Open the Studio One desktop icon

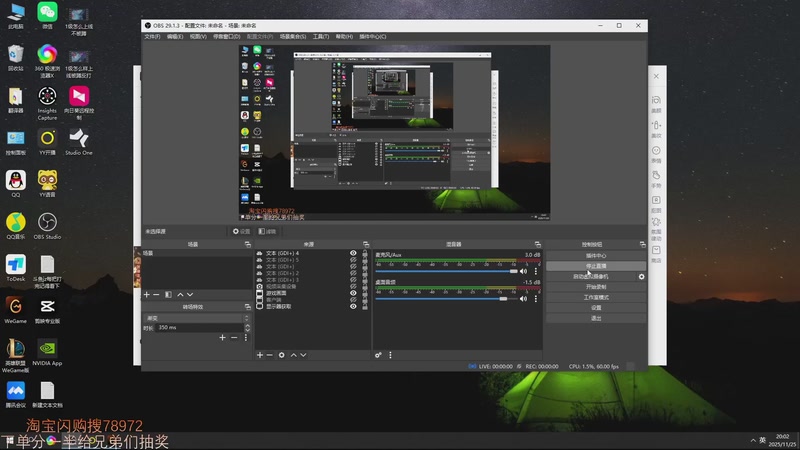coord(79,142)
